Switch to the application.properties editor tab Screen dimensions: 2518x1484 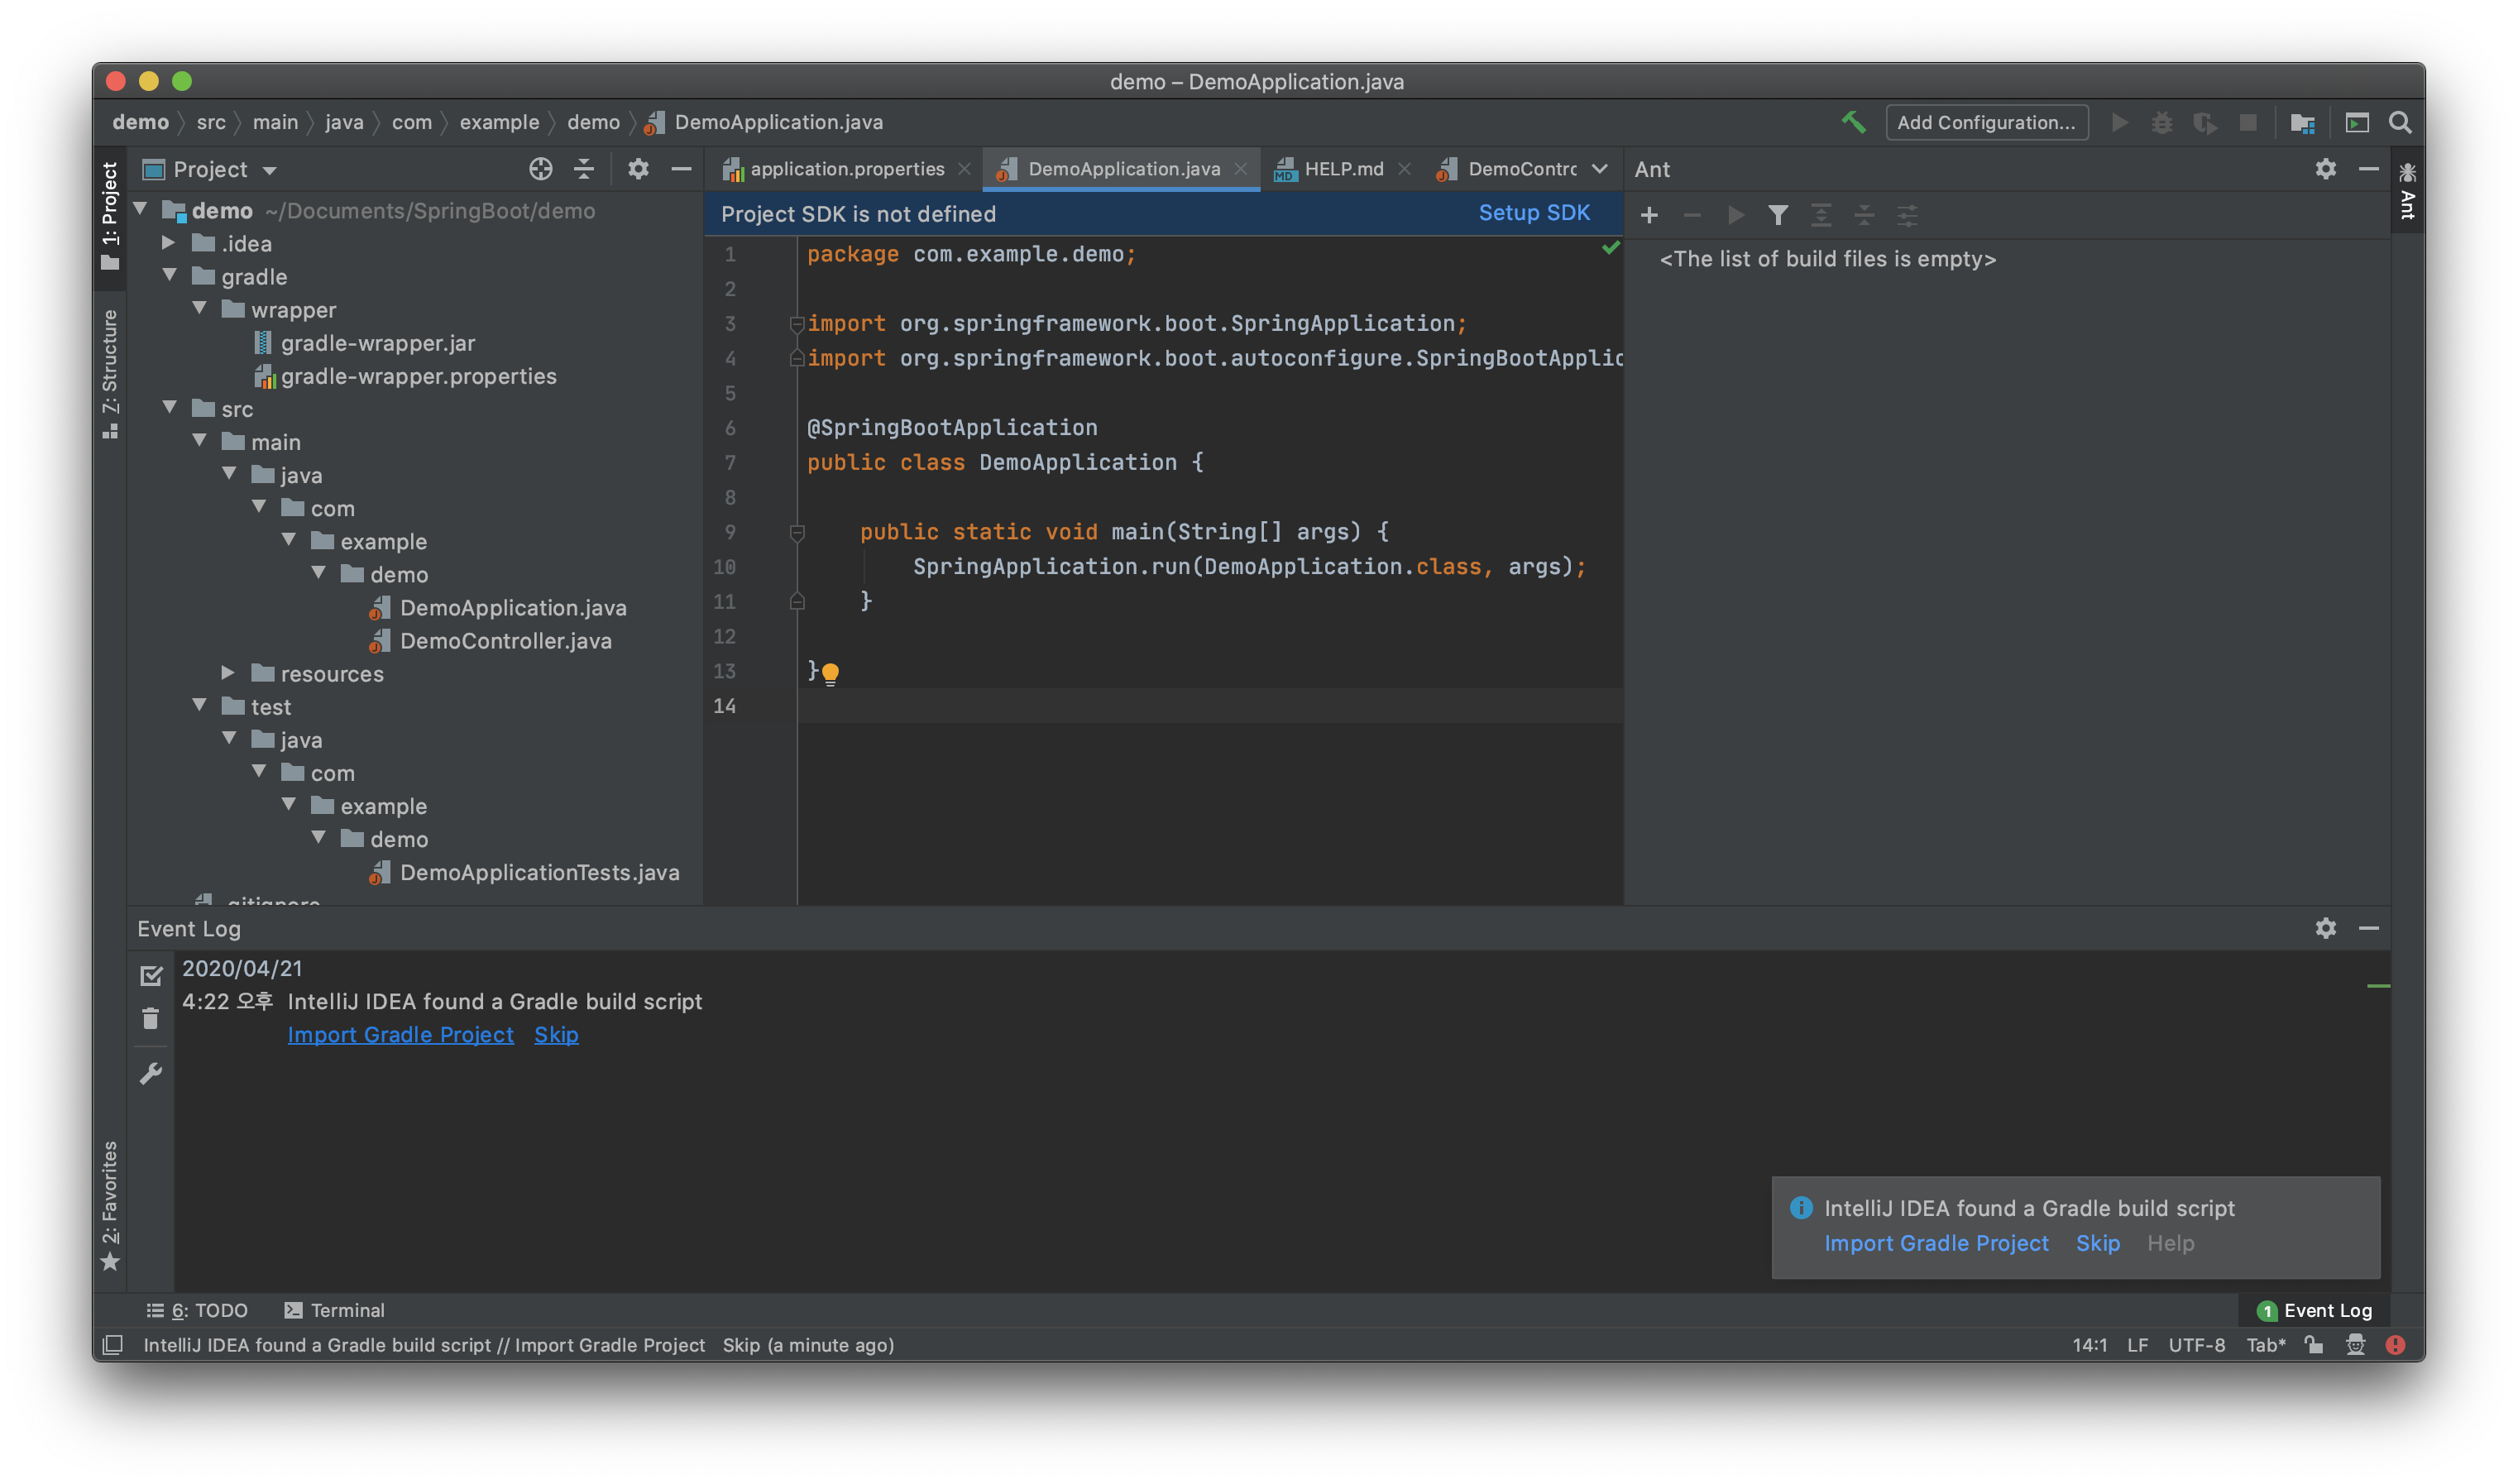pyautogui.click(x=846, y=169)
